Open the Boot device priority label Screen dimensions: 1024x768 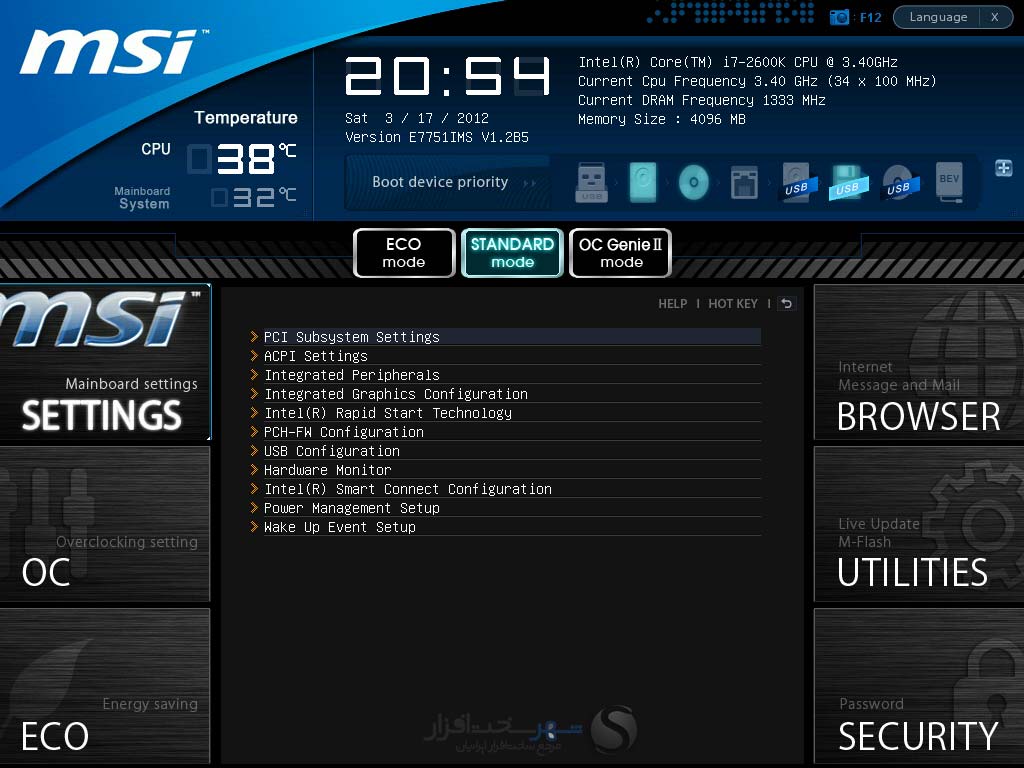440,182
